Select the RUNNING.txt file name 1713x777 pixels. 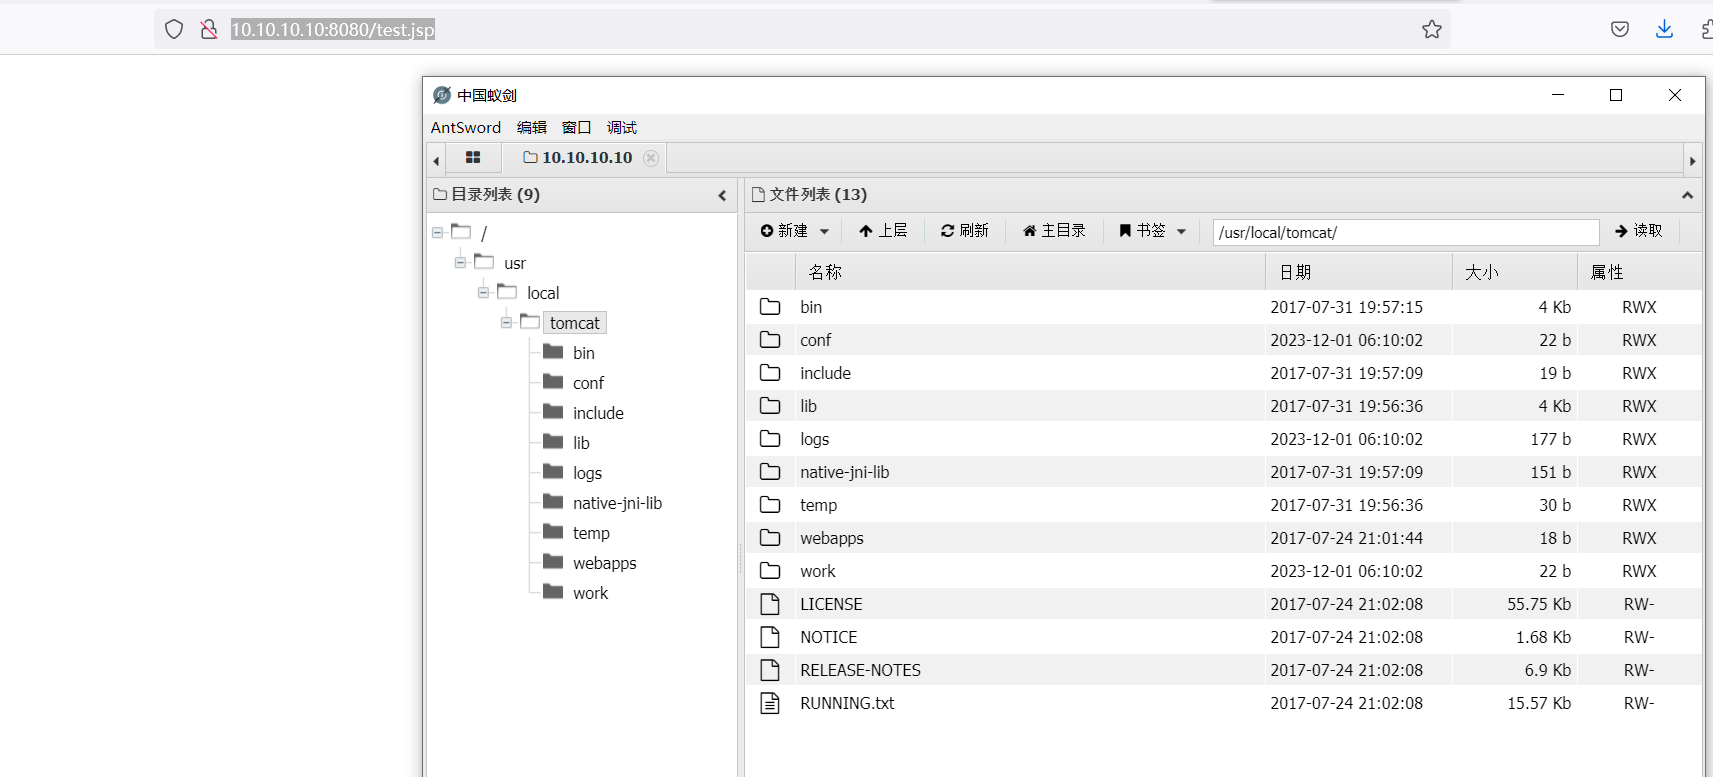848,703
